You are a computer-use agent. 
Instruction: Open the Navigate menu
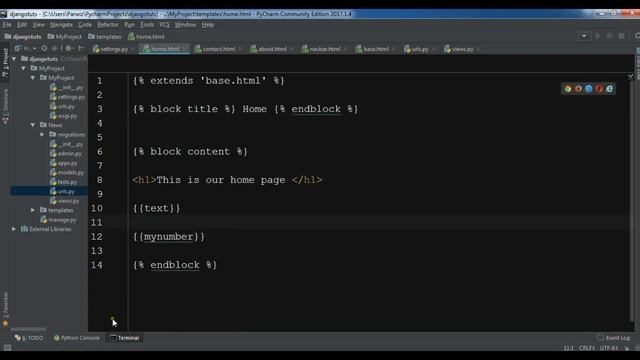point(61,24)
